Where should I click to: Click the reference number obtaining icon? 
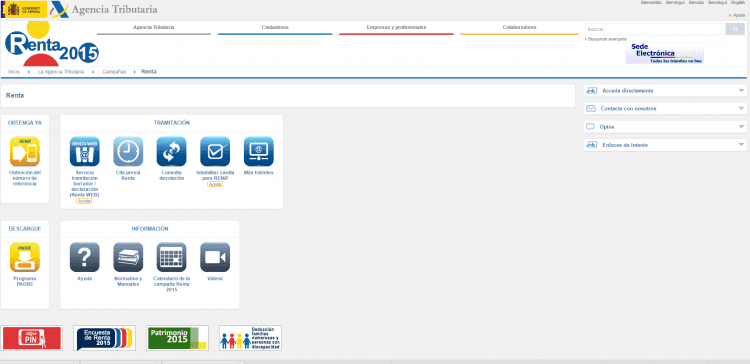(25, 152)
